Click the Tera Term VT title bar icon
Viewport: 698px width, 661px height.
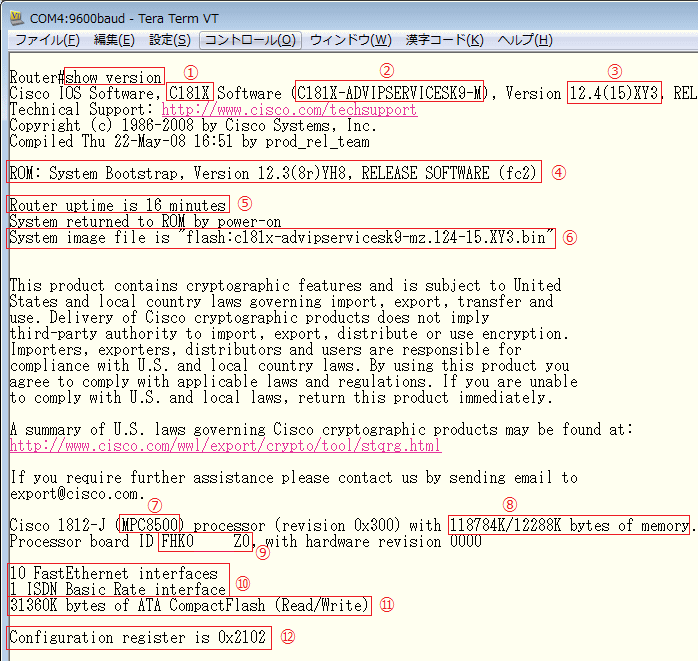click(x=16, y=18)
